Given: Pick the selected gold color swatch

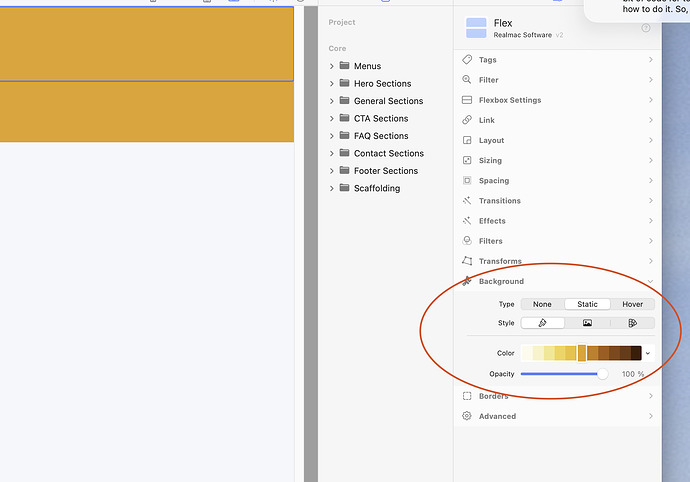Looking at the screenshot, I should point(582,353).
